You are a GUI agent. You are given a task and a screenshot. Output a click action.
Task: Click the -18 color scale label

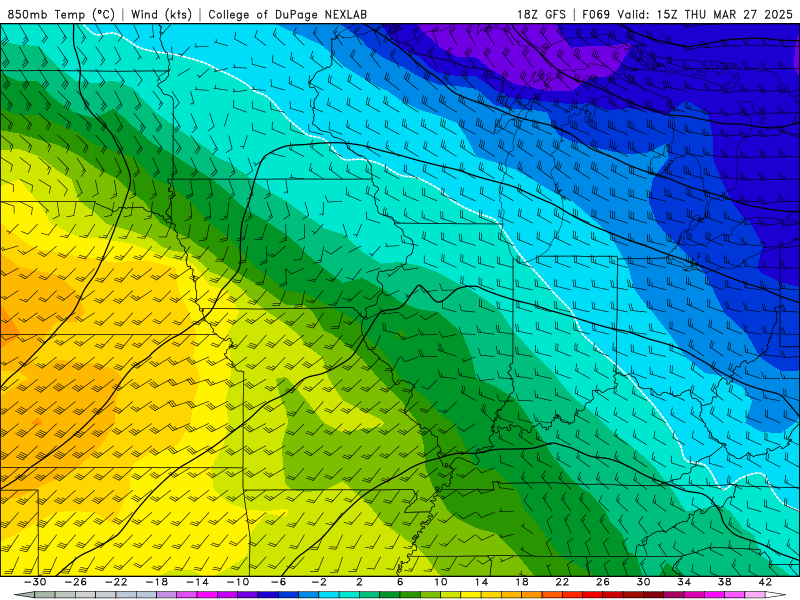pyautogui.click(x=157, y=582)
